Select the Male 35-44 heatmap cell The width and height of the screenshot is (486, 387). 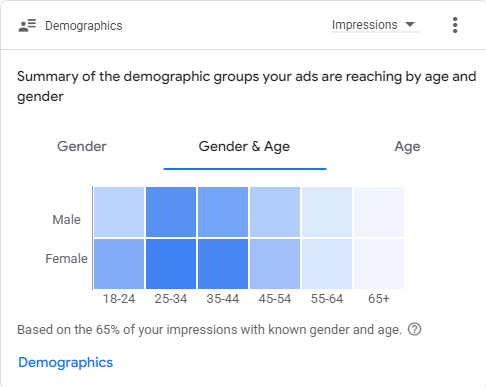(223, 212)
